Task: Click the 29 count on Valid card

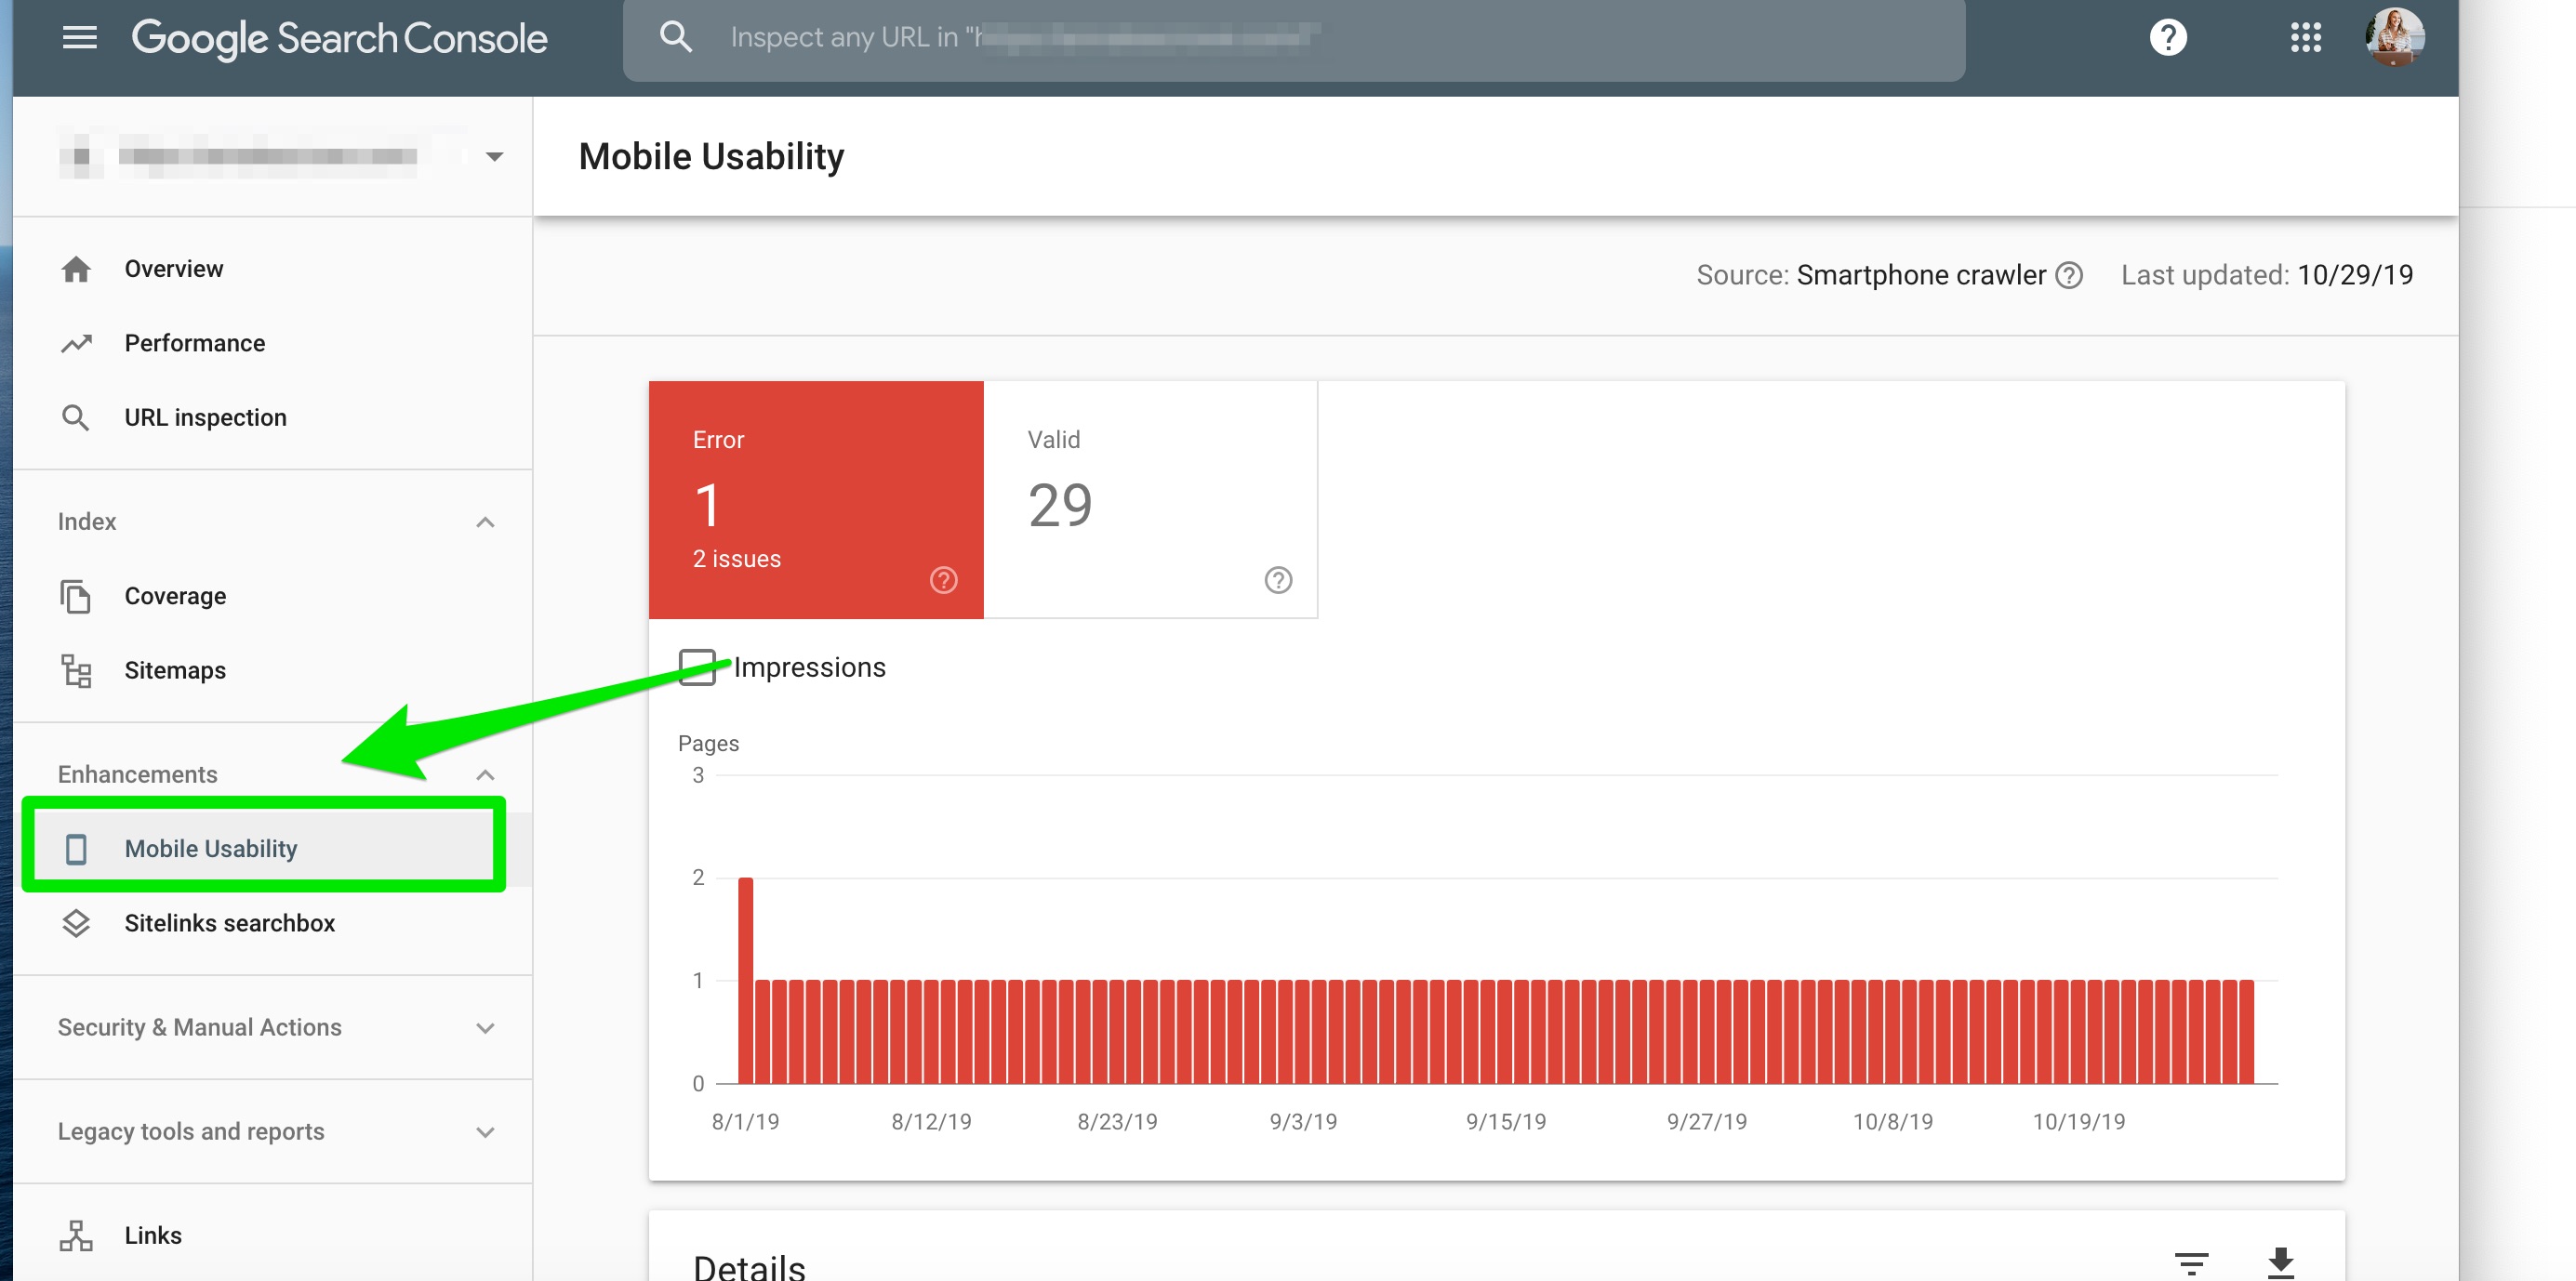Action: pyautogui.click(x=1060, y=505)
